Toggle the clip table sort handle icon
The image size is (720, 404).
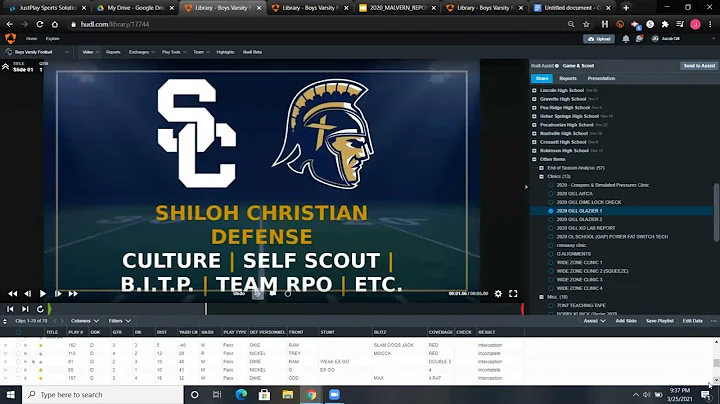(5, 321)
